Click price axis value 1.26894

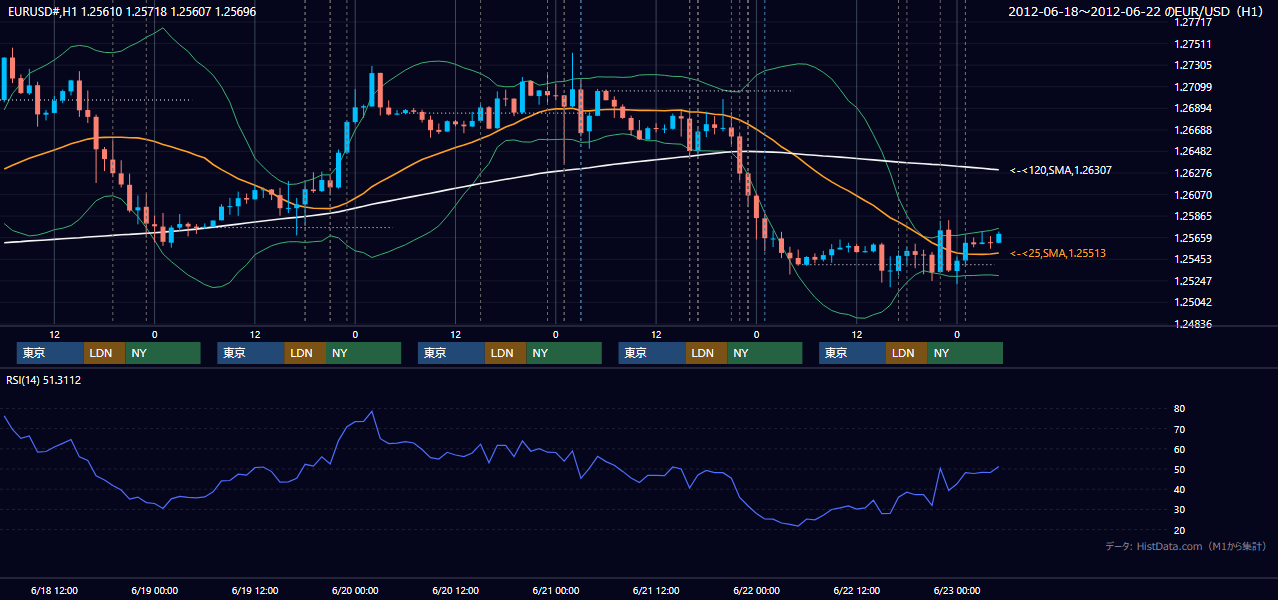point(1192,108)
